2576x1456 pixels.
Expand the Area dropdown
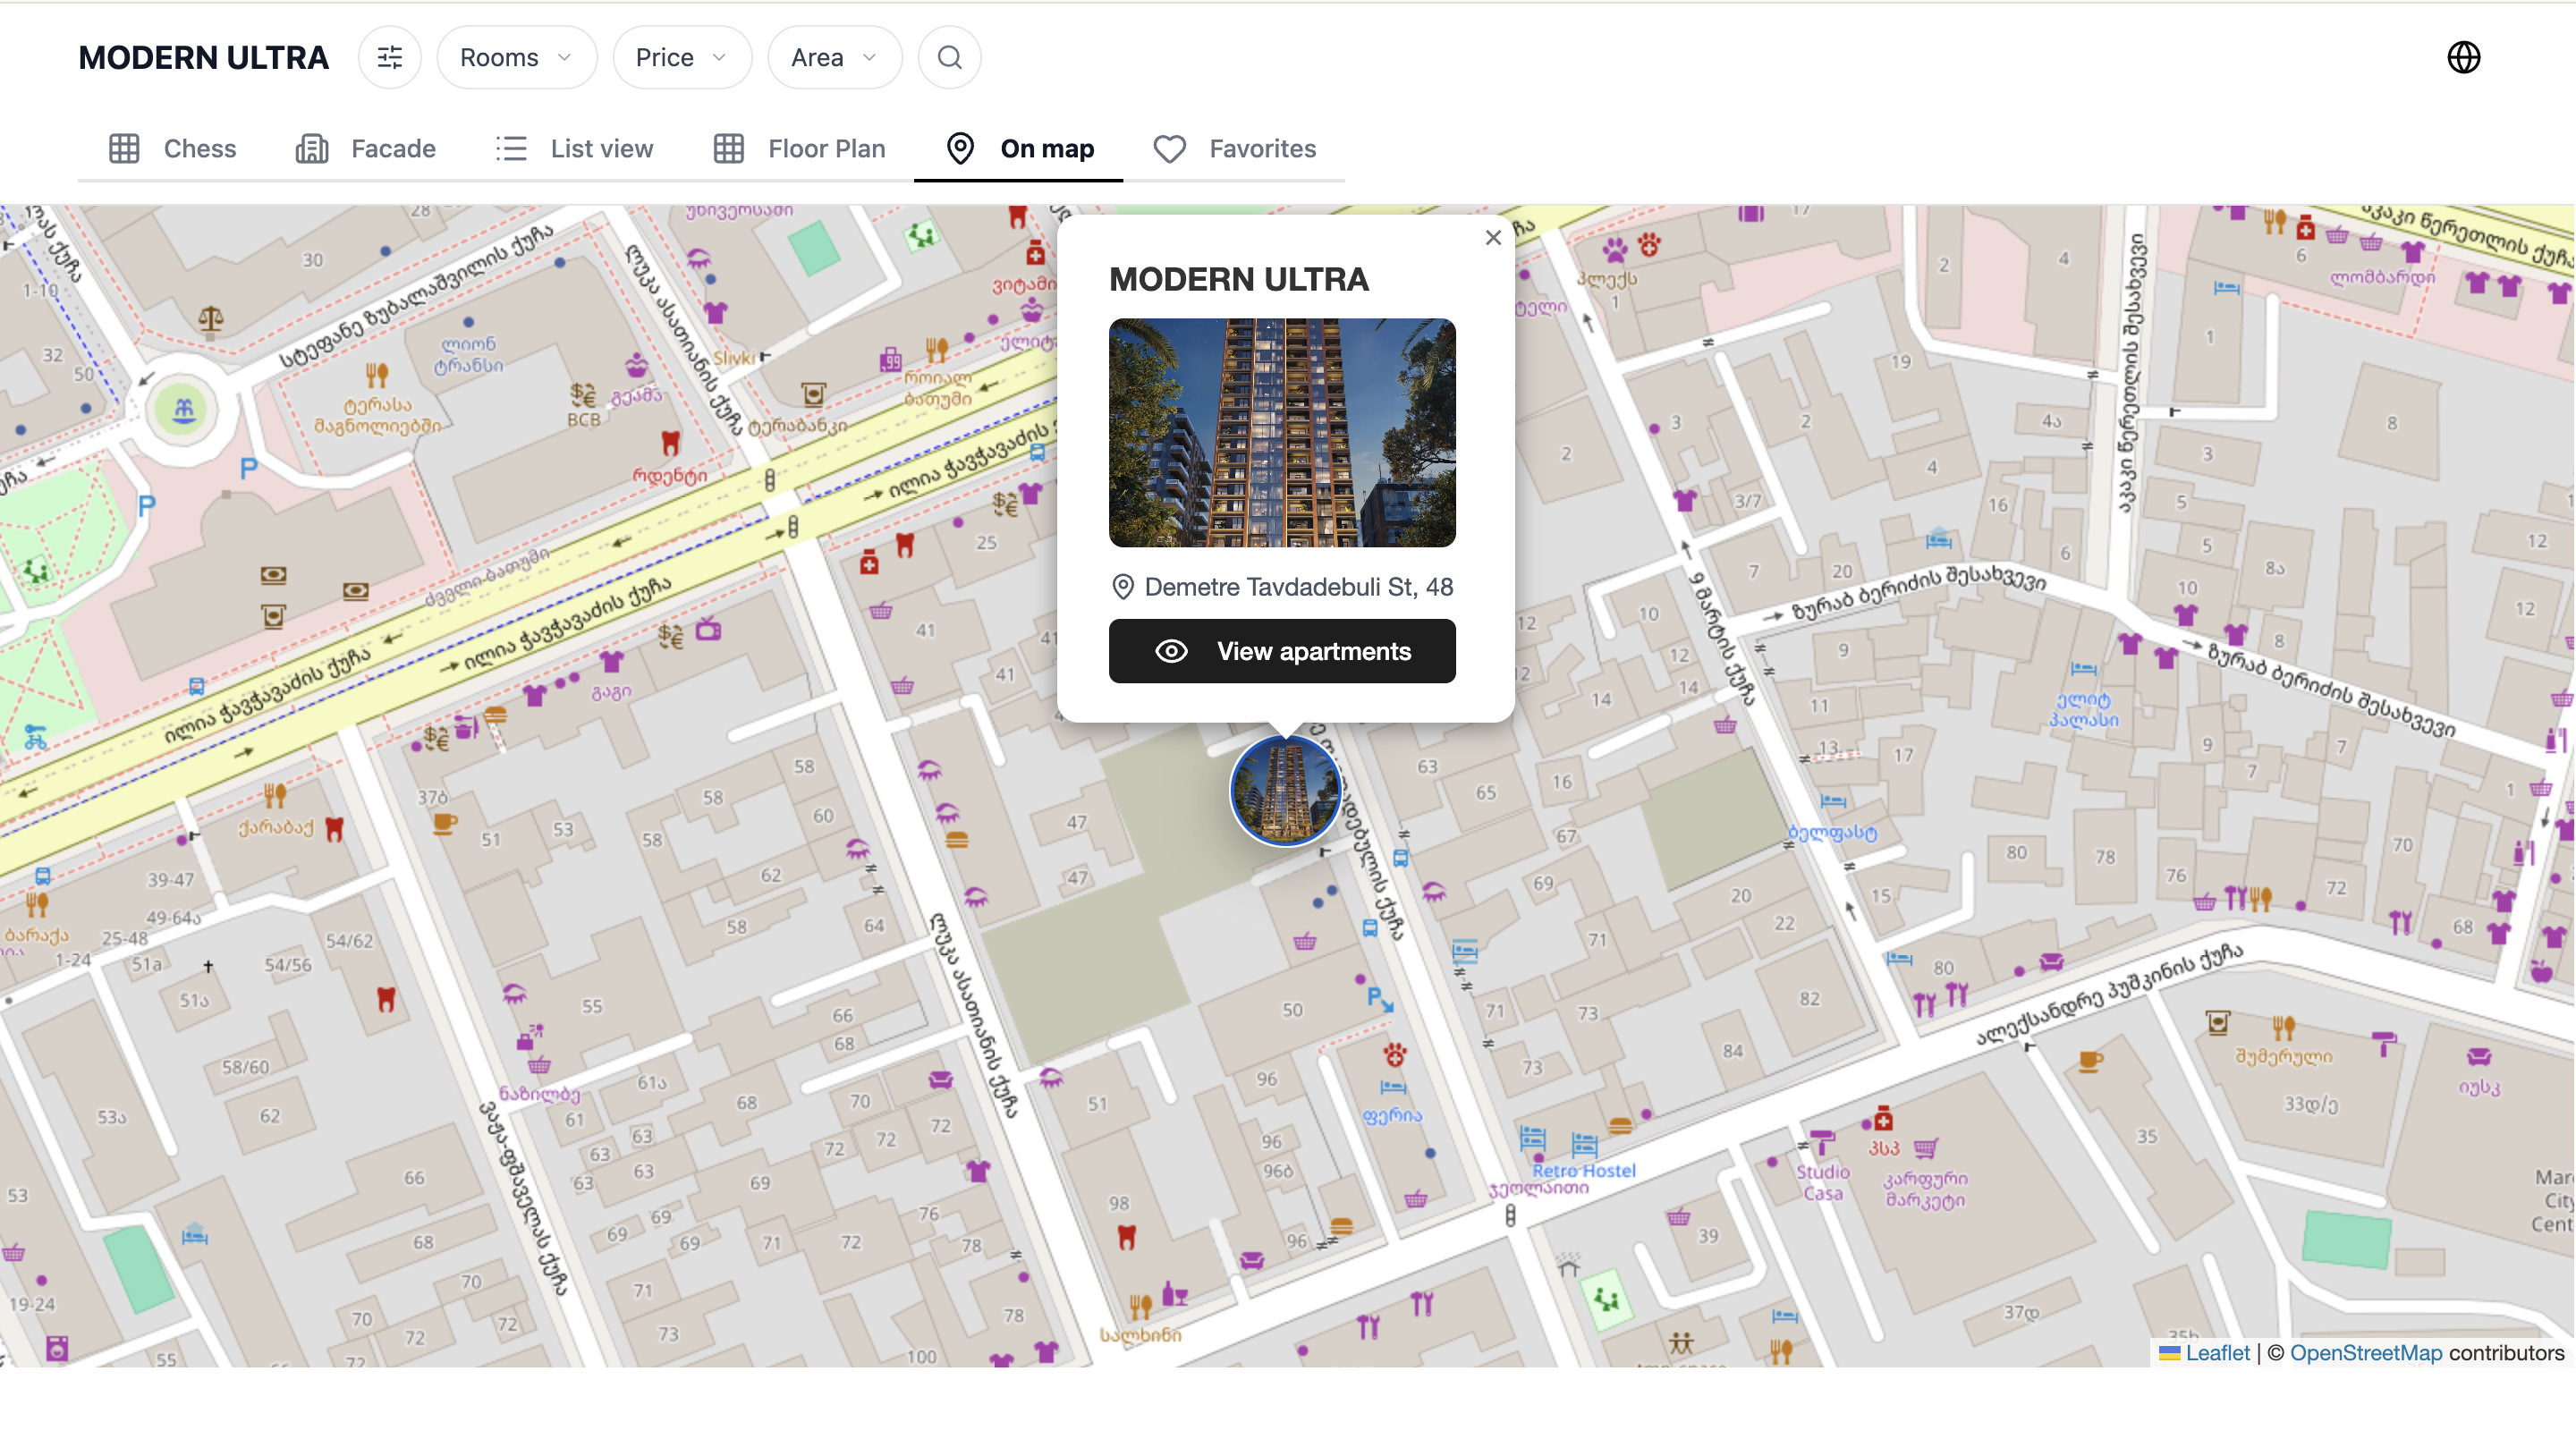click(x=834, y=57)
